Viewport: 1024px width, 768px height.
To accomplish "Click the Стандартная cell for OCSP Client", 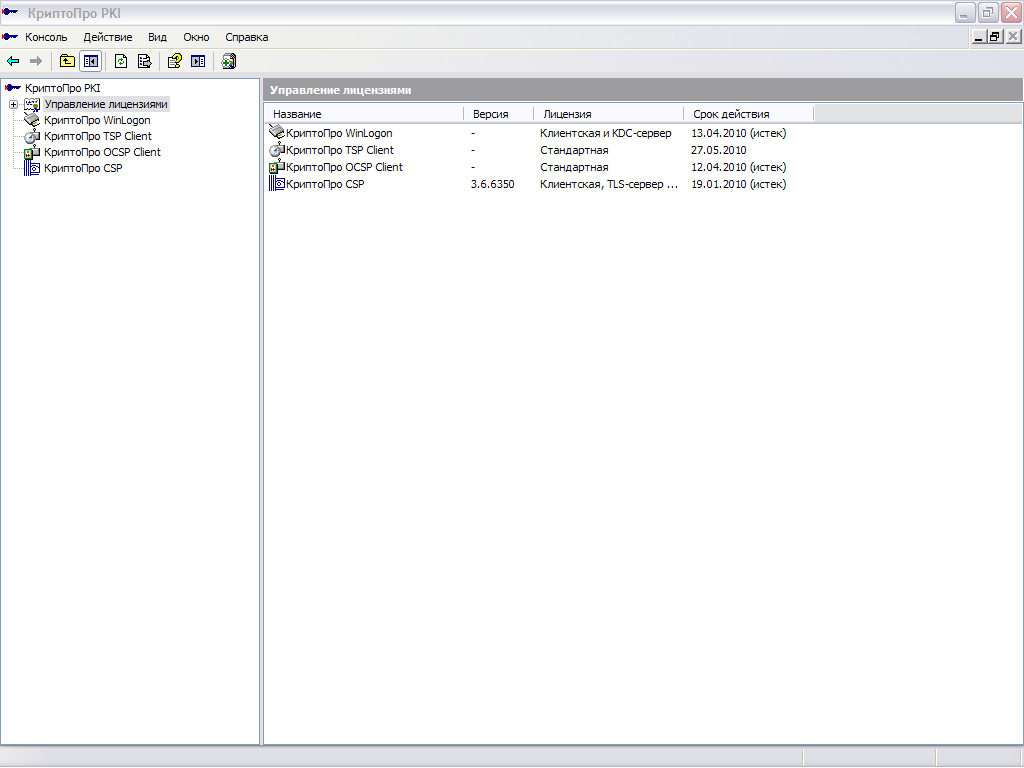I will pos(574,167).
